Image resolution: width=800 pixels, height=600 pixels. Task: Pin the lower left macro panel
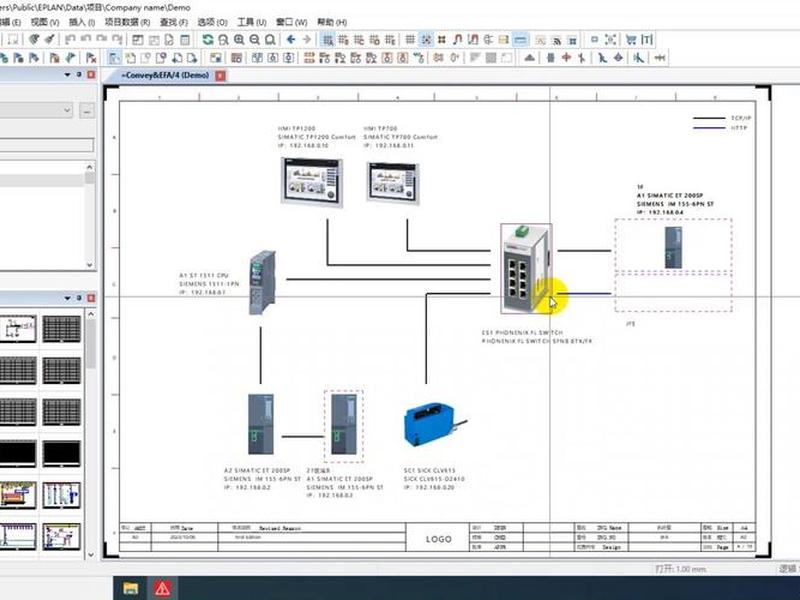tap(79, 298)
